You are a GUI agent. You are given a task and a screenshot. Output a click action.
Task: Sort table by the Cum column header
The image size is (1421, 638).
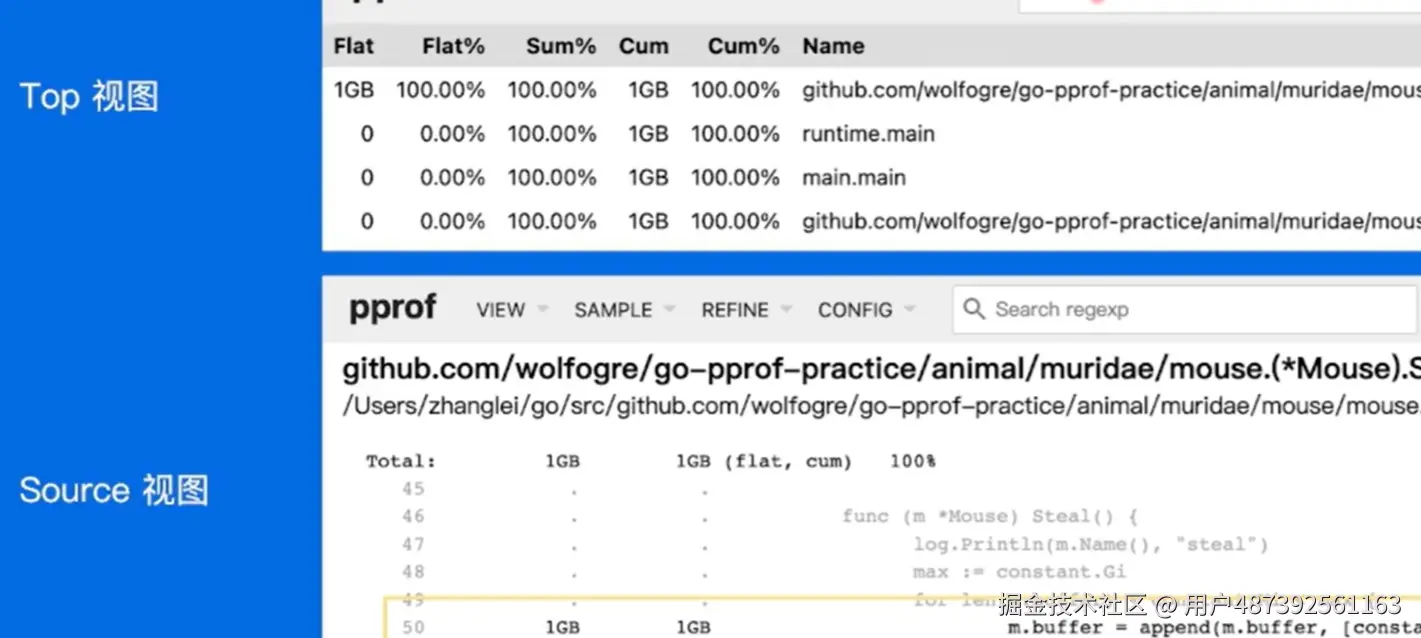643,46
